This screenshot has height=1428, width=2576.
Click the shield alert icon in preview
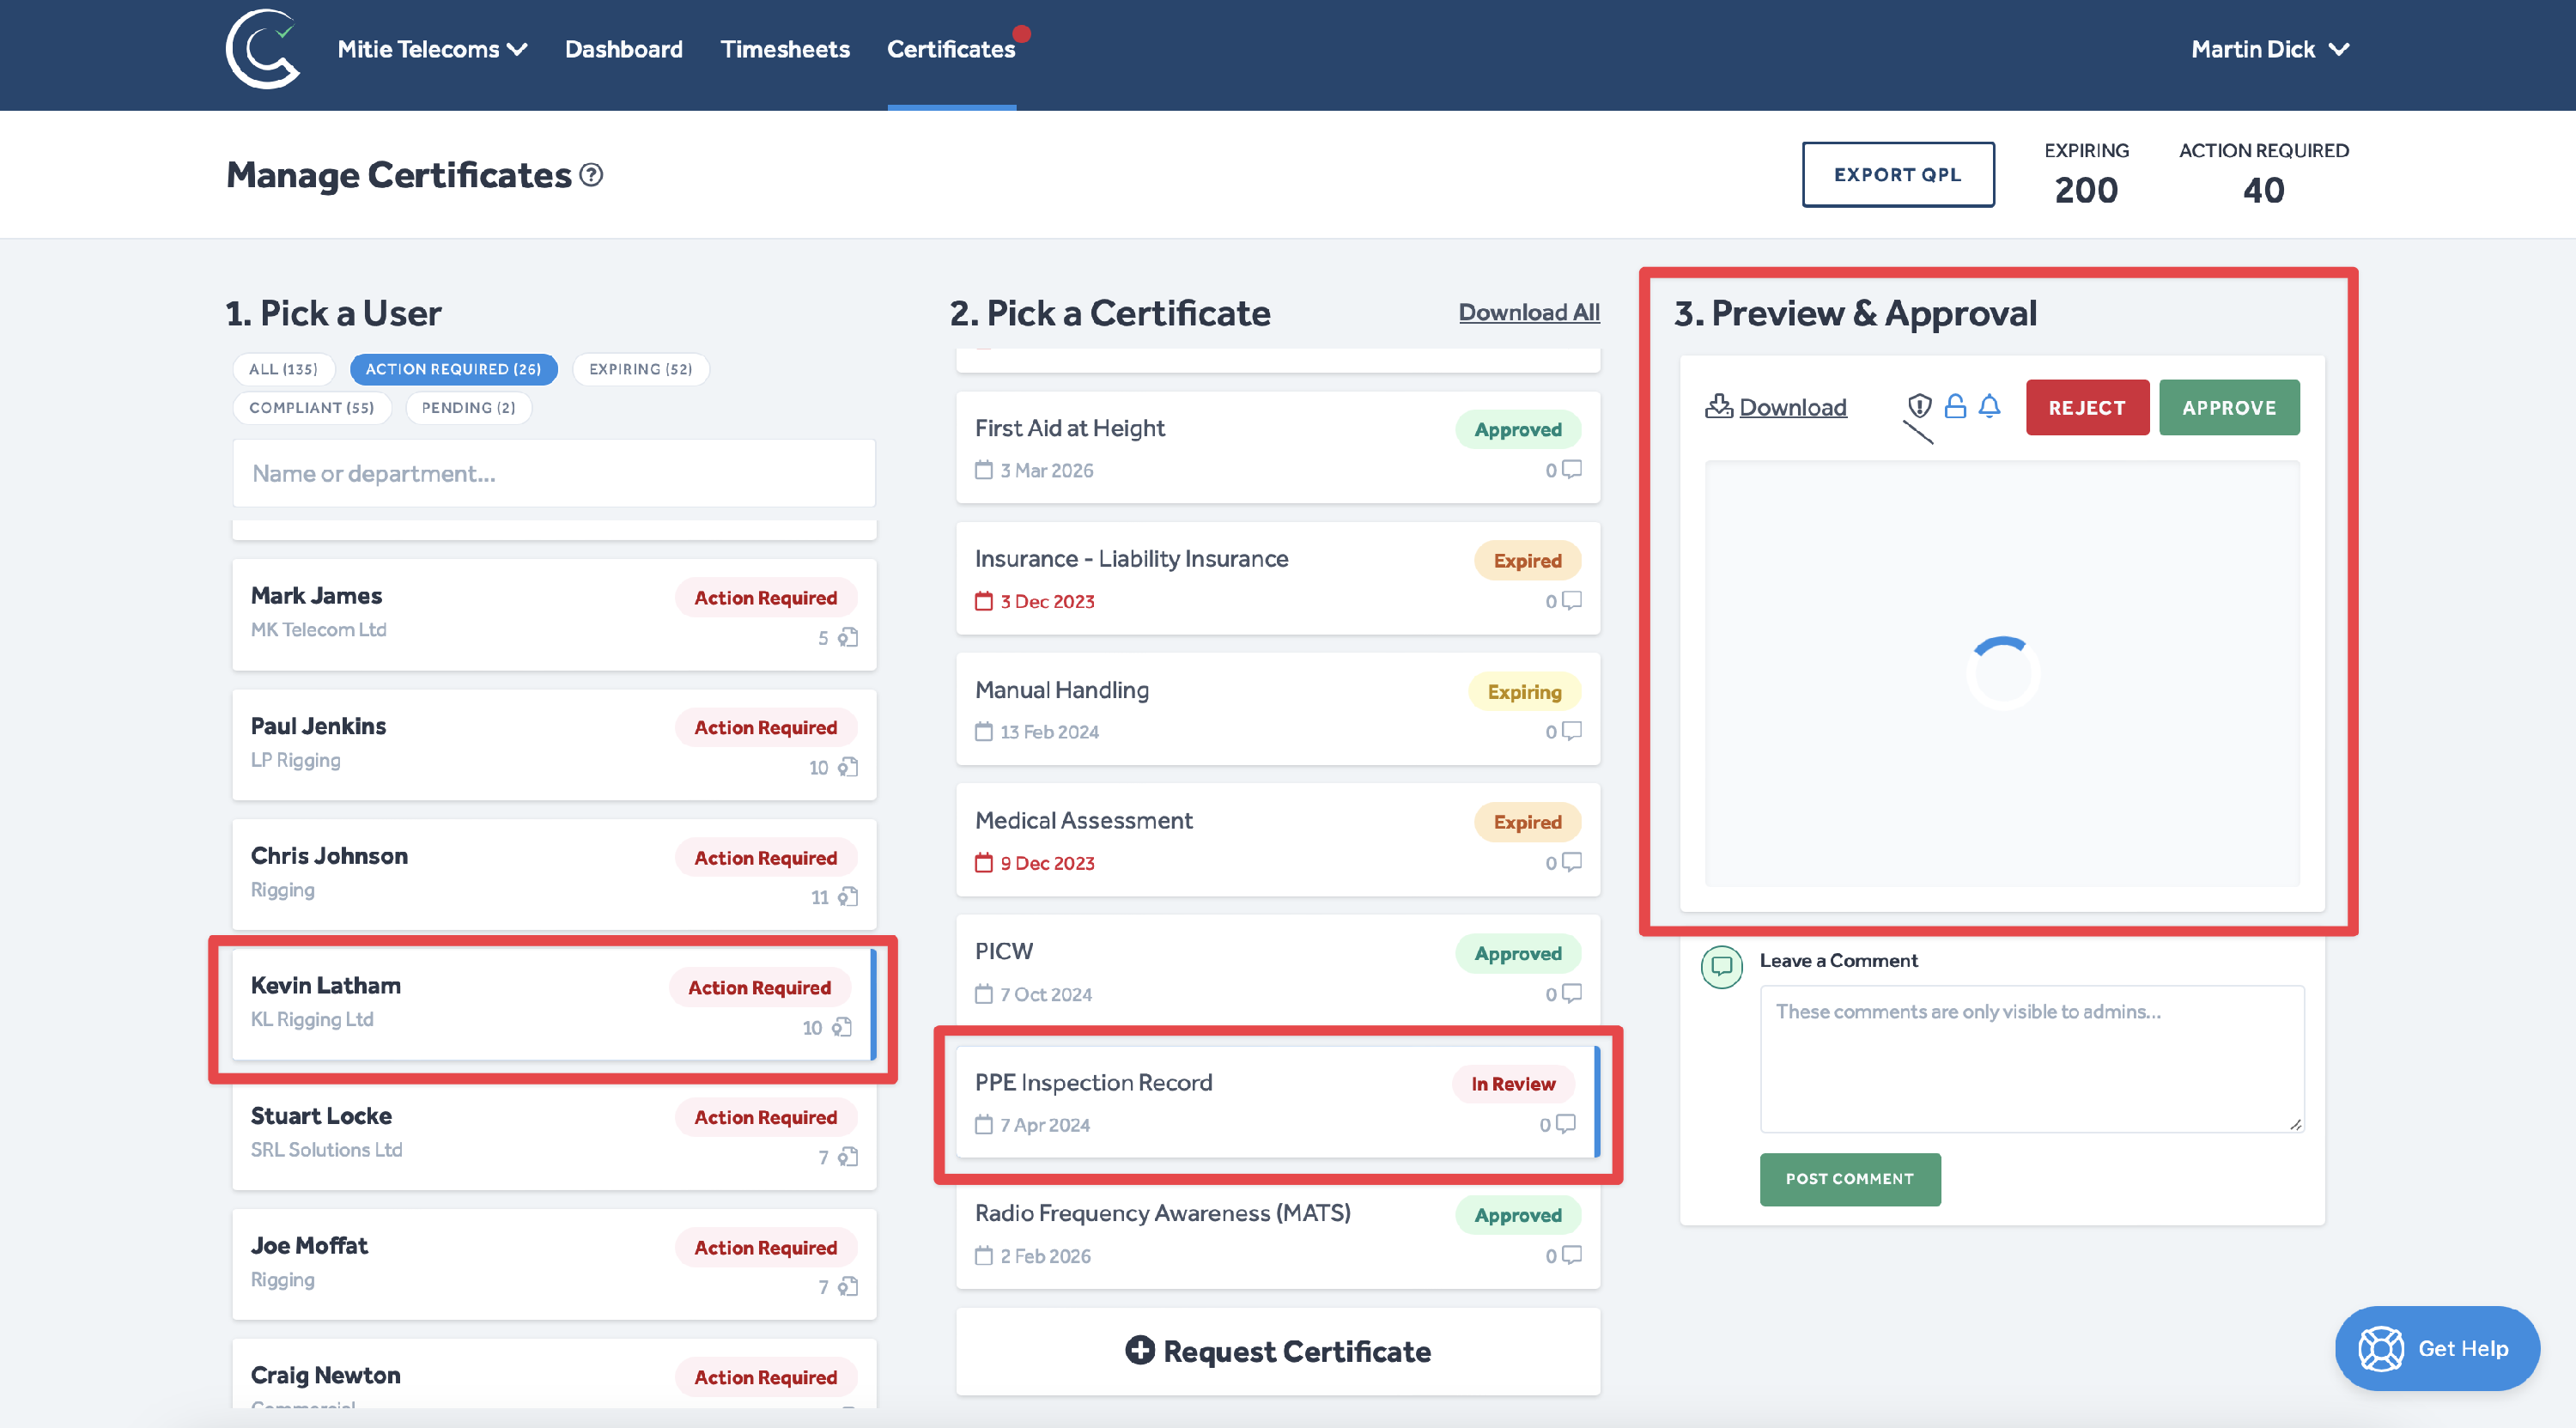coord(1919,406)
